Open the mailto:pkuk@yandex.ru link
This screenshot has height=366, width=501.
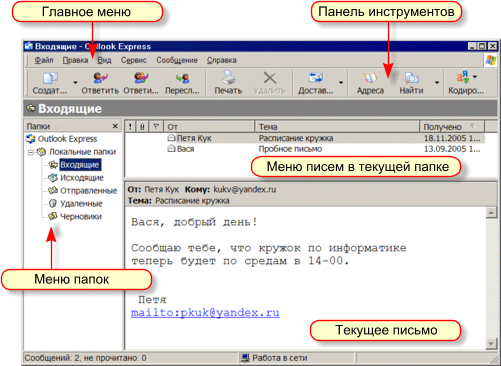pyautogui.click(x=205, y=313)
